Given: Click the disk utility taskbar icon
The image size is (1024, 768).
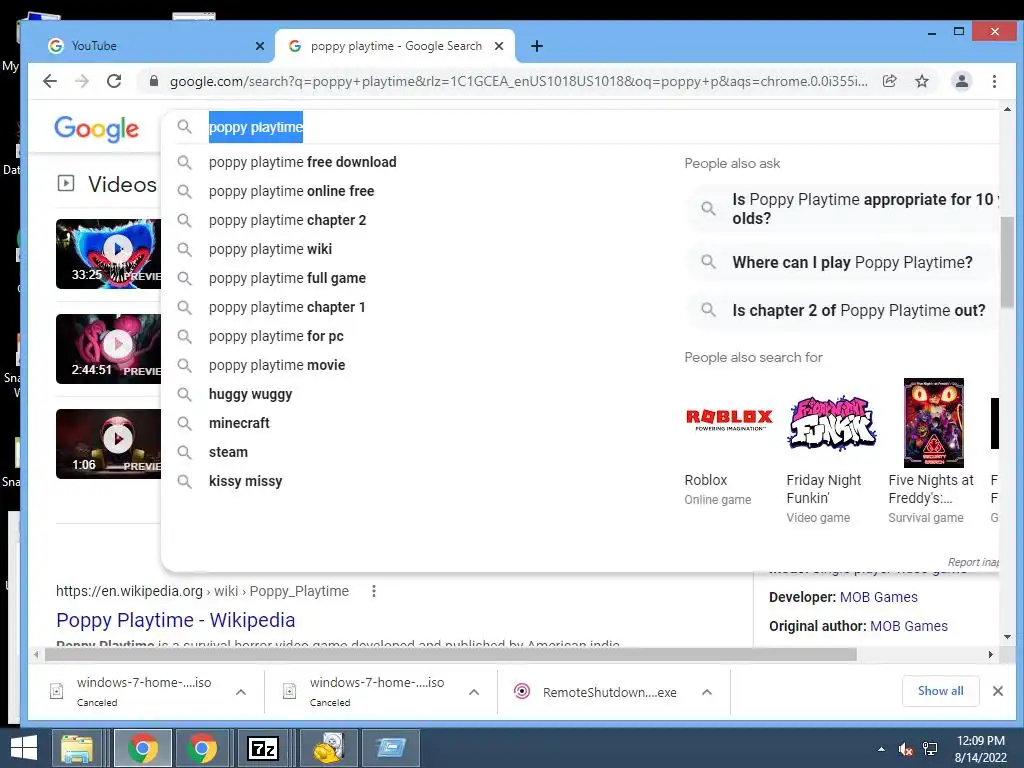Looking at the screenshot, I should (328, 748).
